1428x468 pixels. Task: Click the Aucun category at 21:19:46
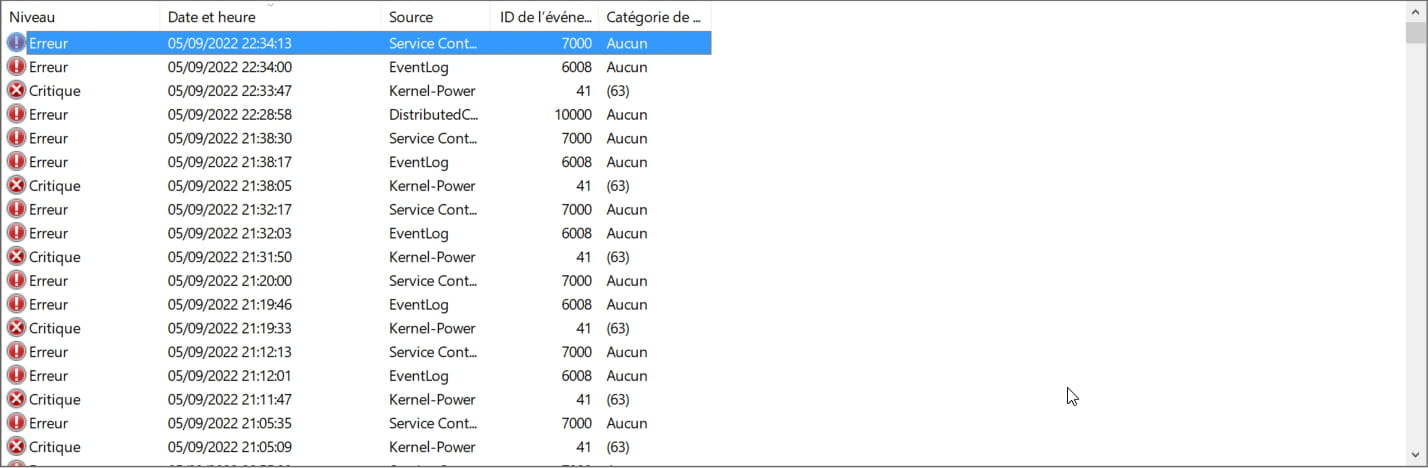627,304
